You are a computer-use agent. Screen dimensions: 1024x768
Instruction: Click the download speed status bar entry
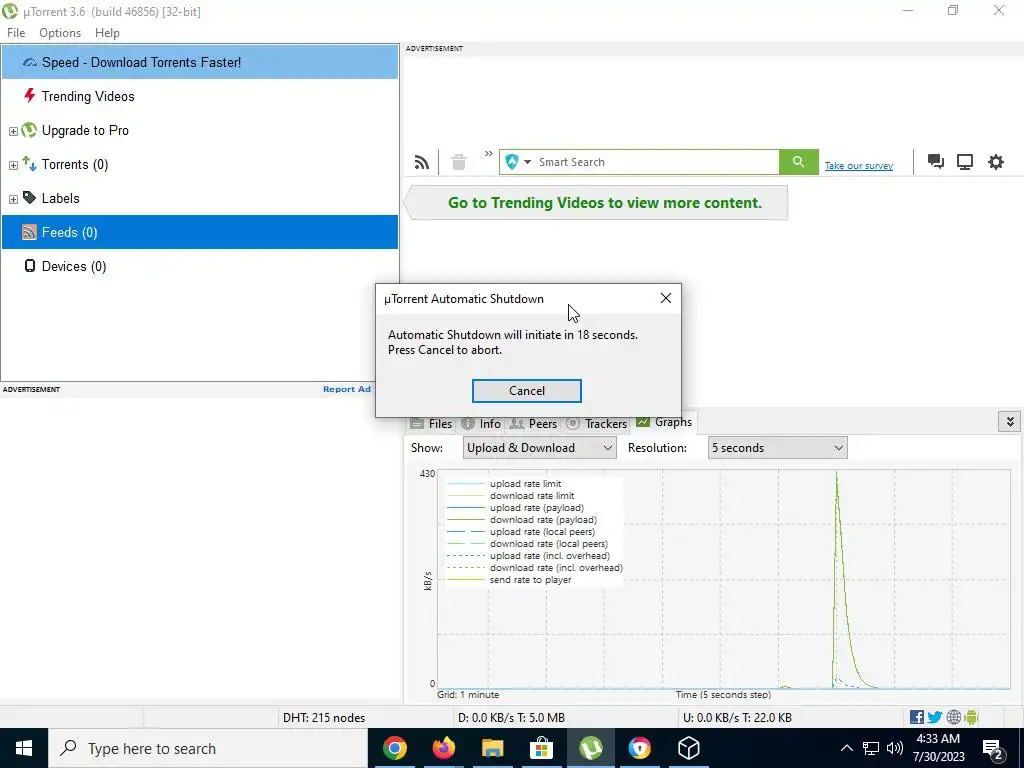coord(511,718)
